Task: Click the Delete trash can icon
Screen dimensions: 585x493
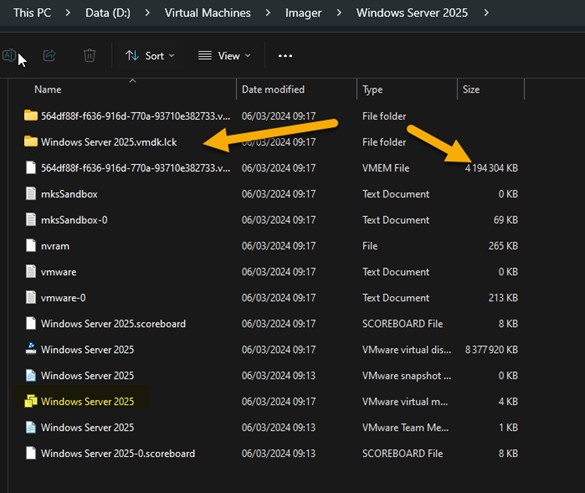Action: point(90,56)
